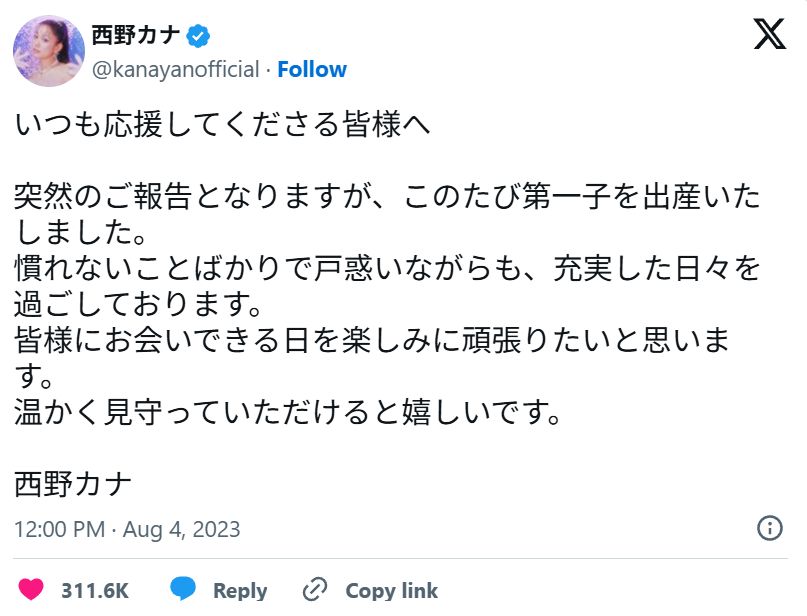Viewport: 807px width, 616px height.
Task: Follow the kanayanofficial account
Action: 312,69
